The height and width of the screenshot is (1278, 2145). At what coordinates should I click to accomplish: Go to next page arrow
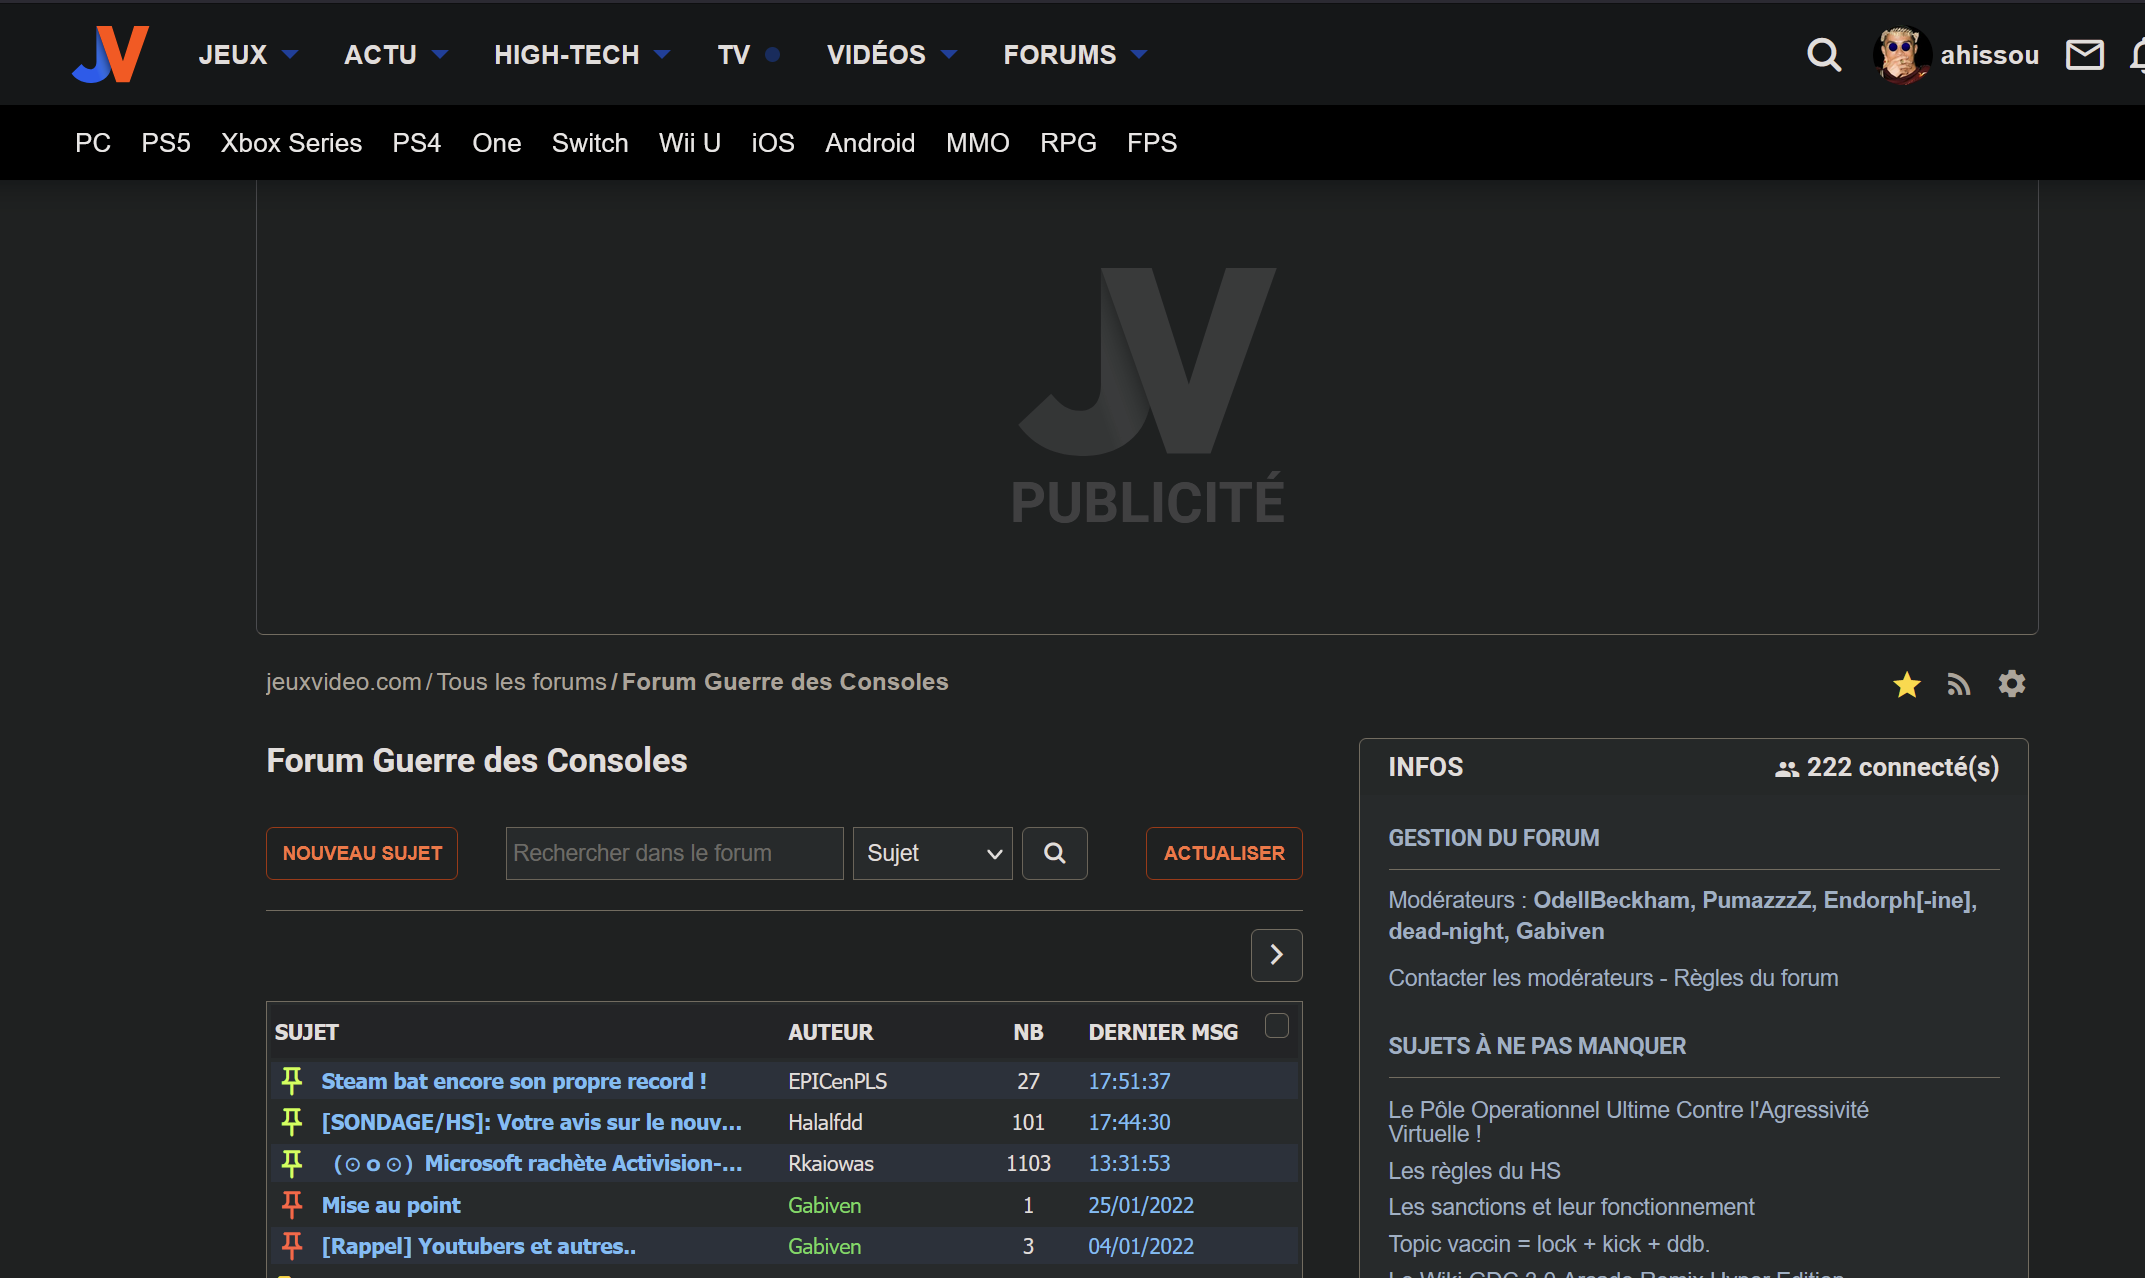(x=1276, y=955)
